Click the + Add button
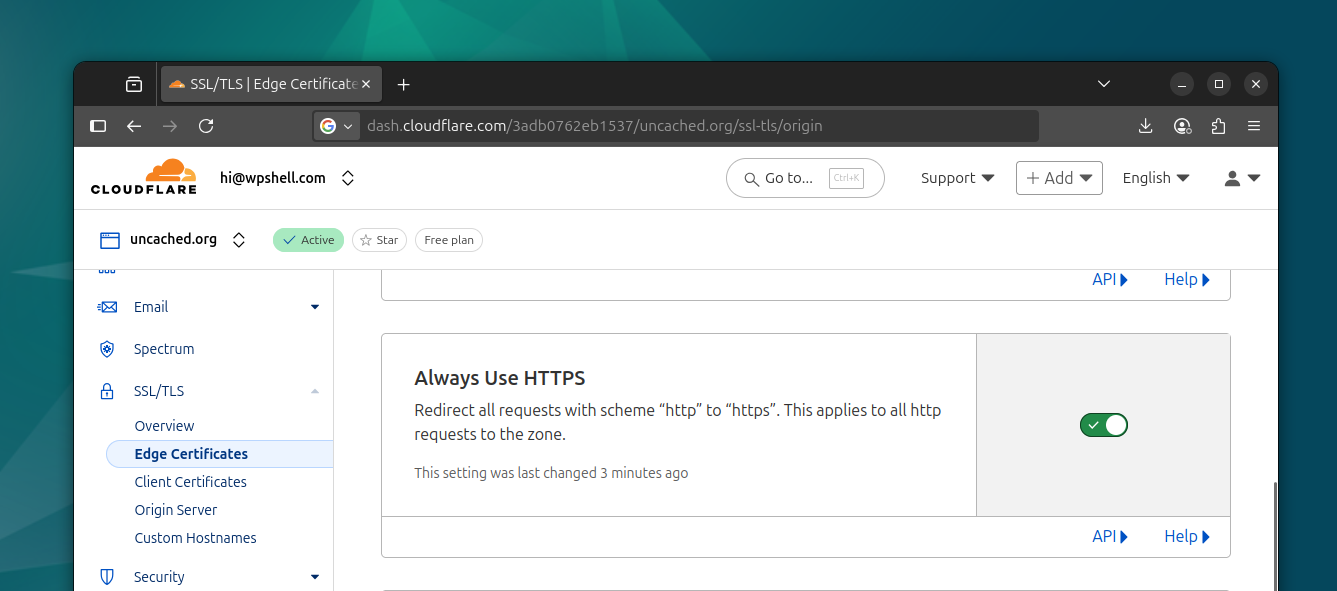This screenshot has height=591, width=1337. tap(1059, 178)
